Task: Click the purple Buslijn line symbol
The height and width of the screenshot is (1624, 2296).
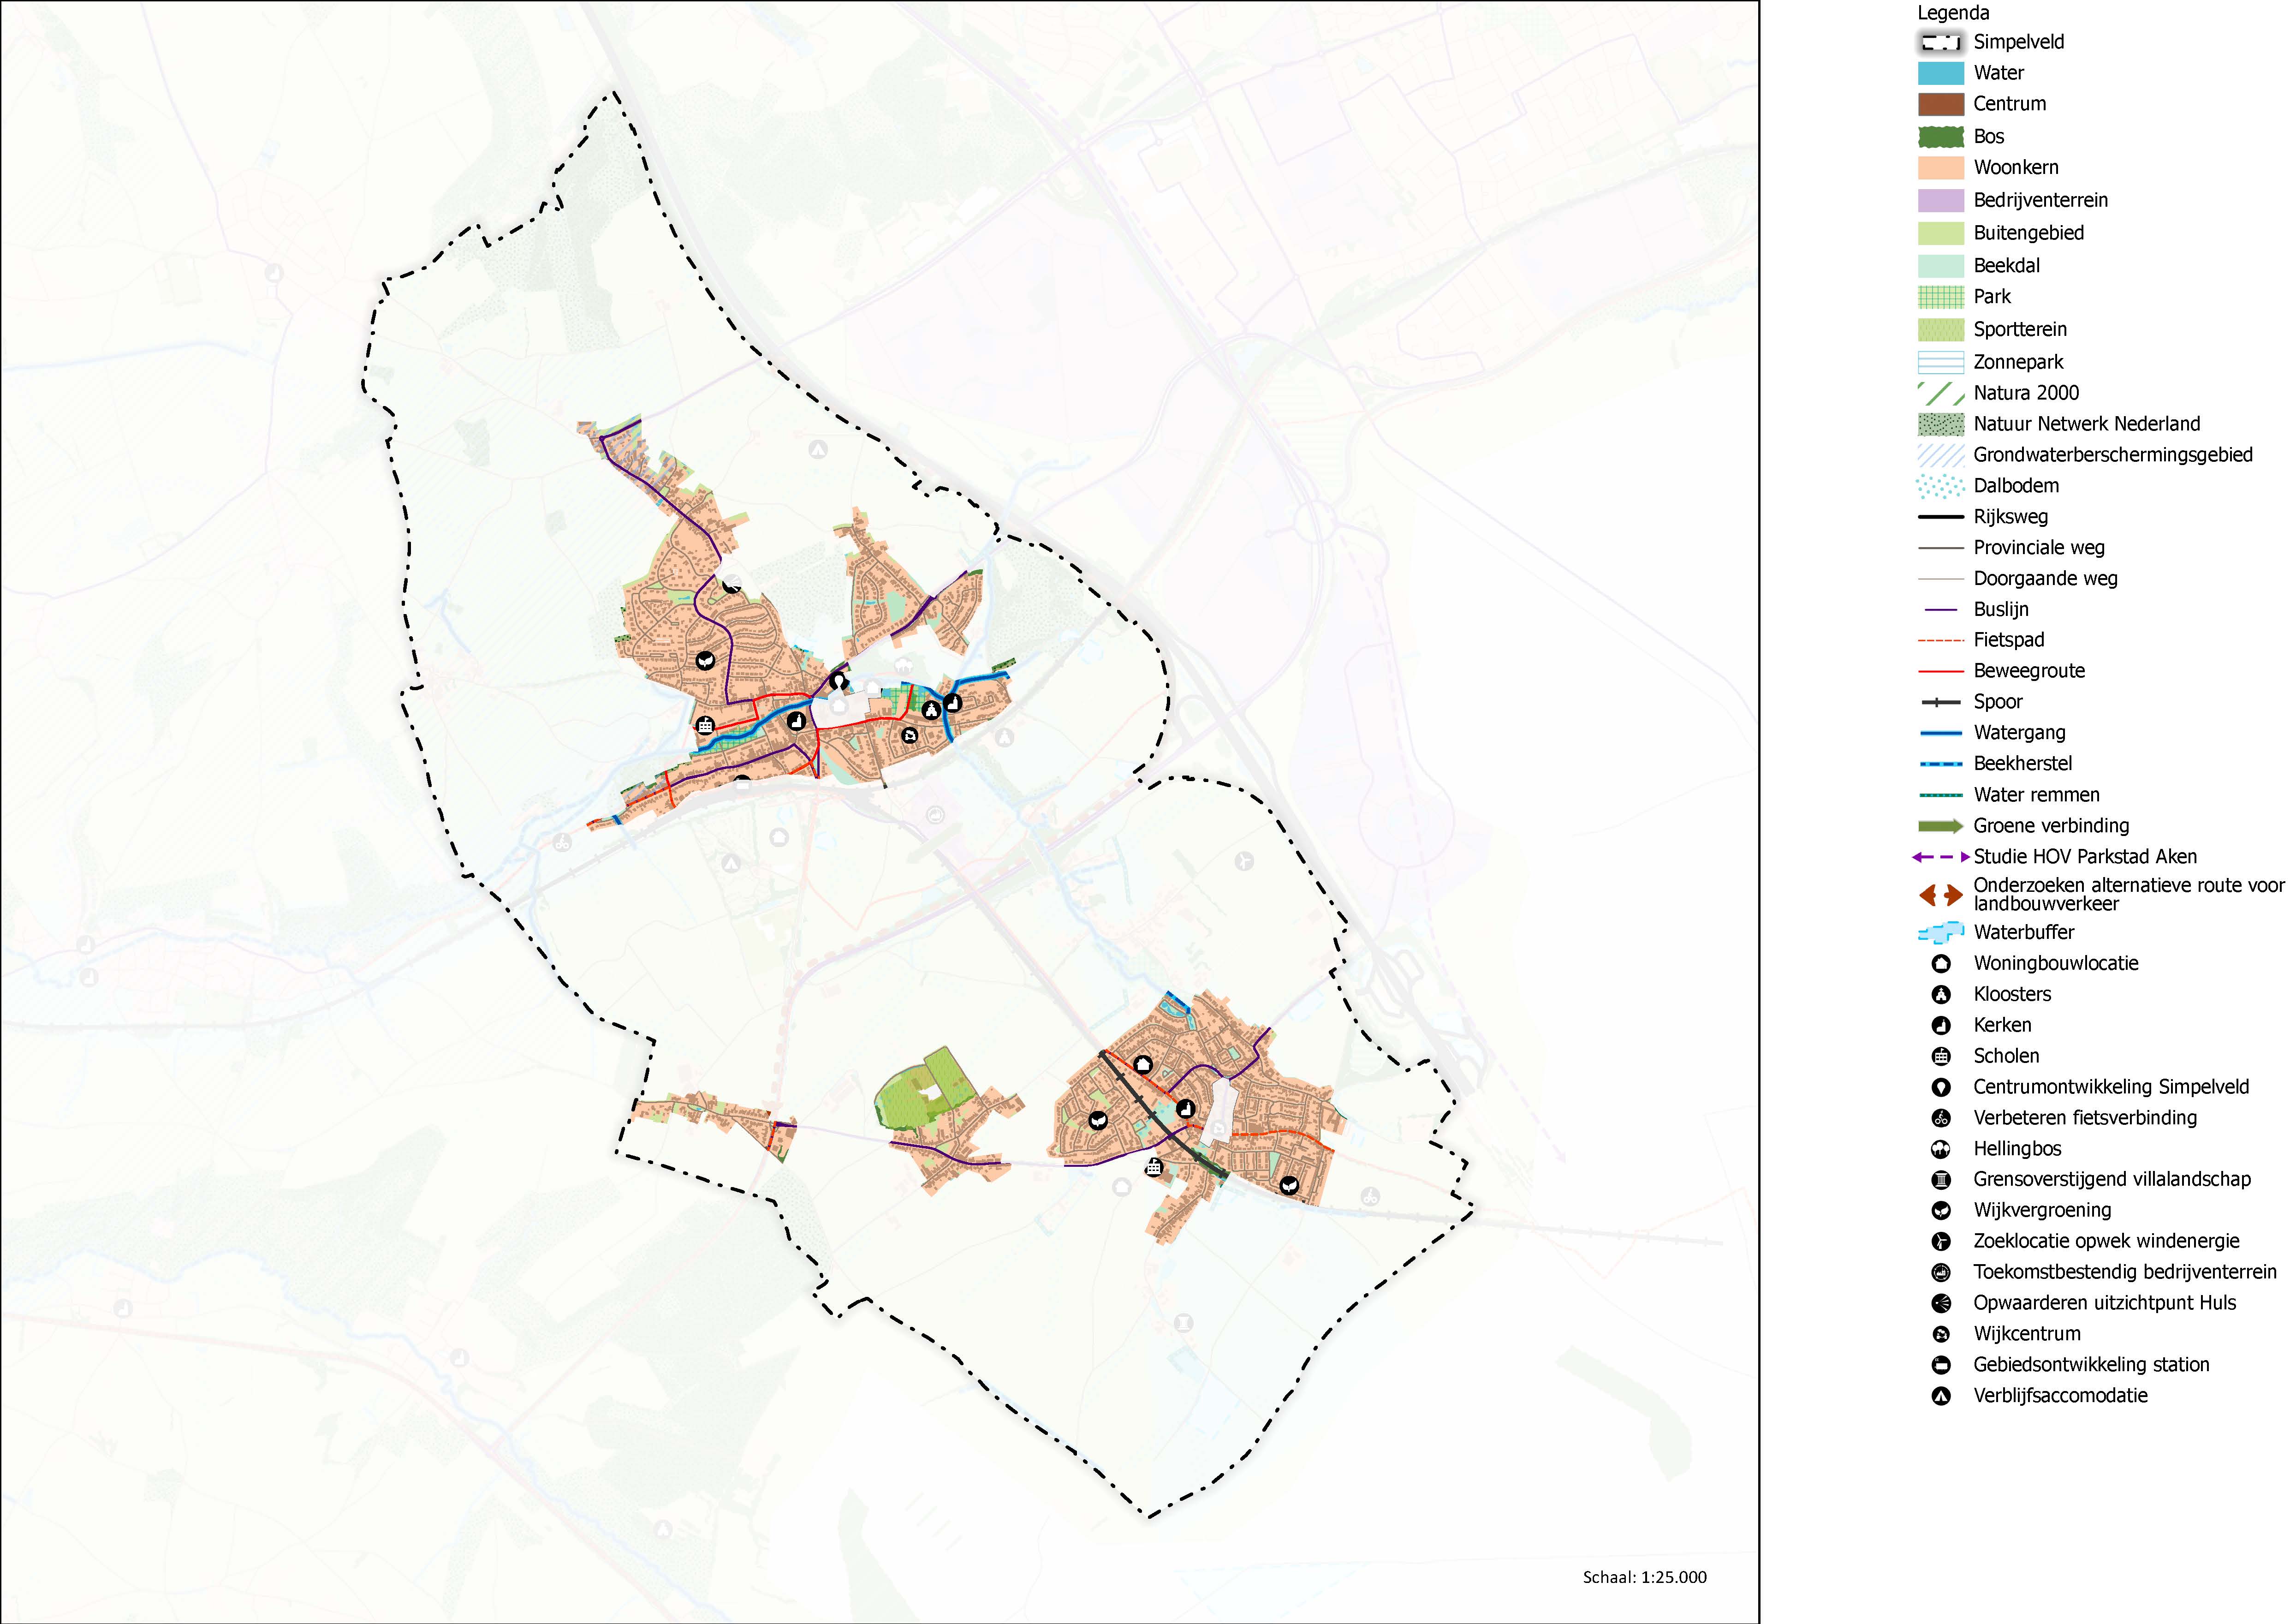Action: [x=1941, y=610]
